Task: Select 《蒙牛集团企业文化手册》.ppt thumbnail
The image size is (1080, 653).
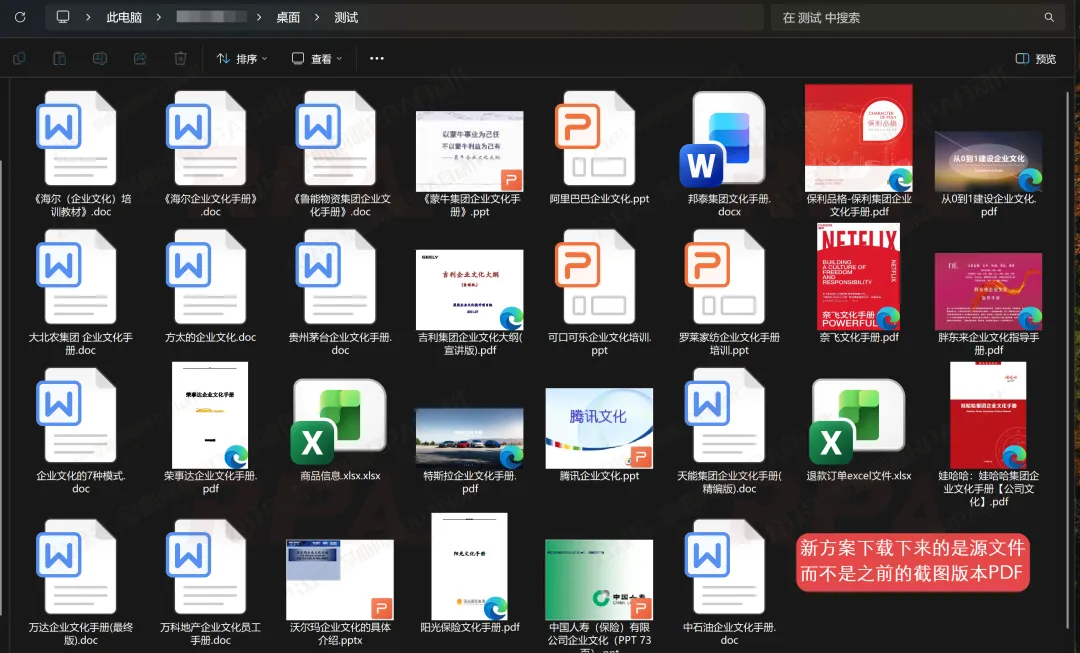Action: pos(470,151)
